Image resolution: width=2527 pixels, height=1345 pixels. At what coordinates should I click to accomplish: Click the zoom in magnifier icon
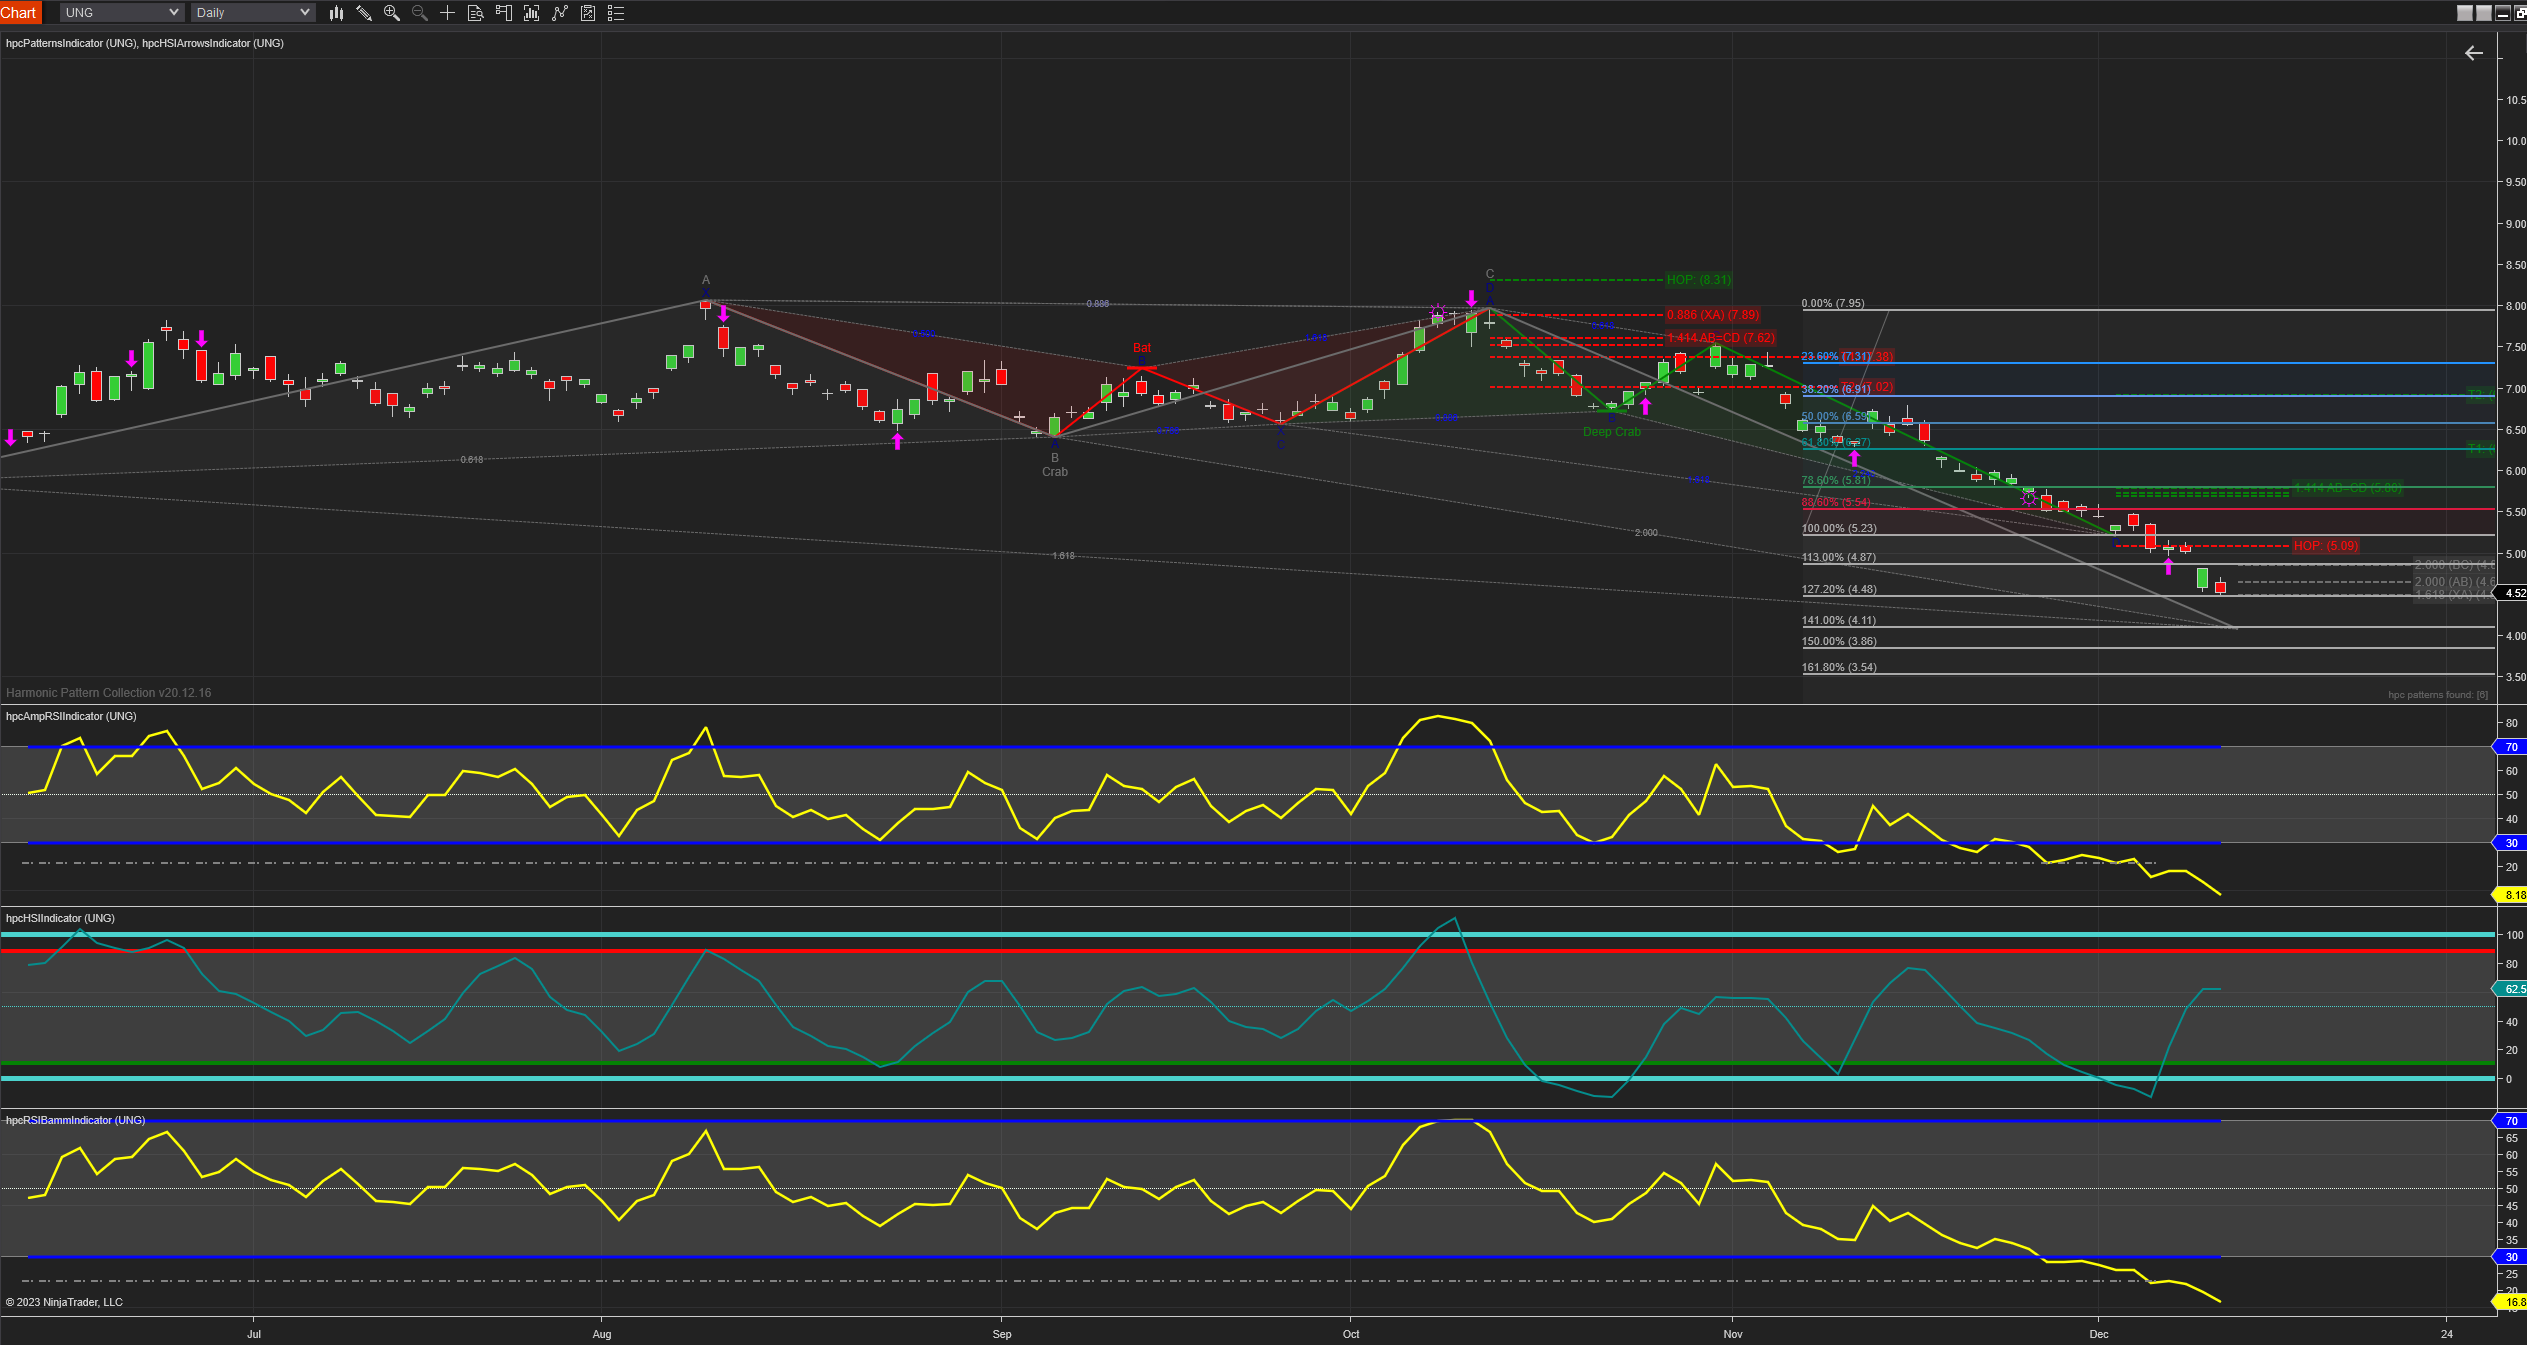pyautogui.click(x=392, y=13)
